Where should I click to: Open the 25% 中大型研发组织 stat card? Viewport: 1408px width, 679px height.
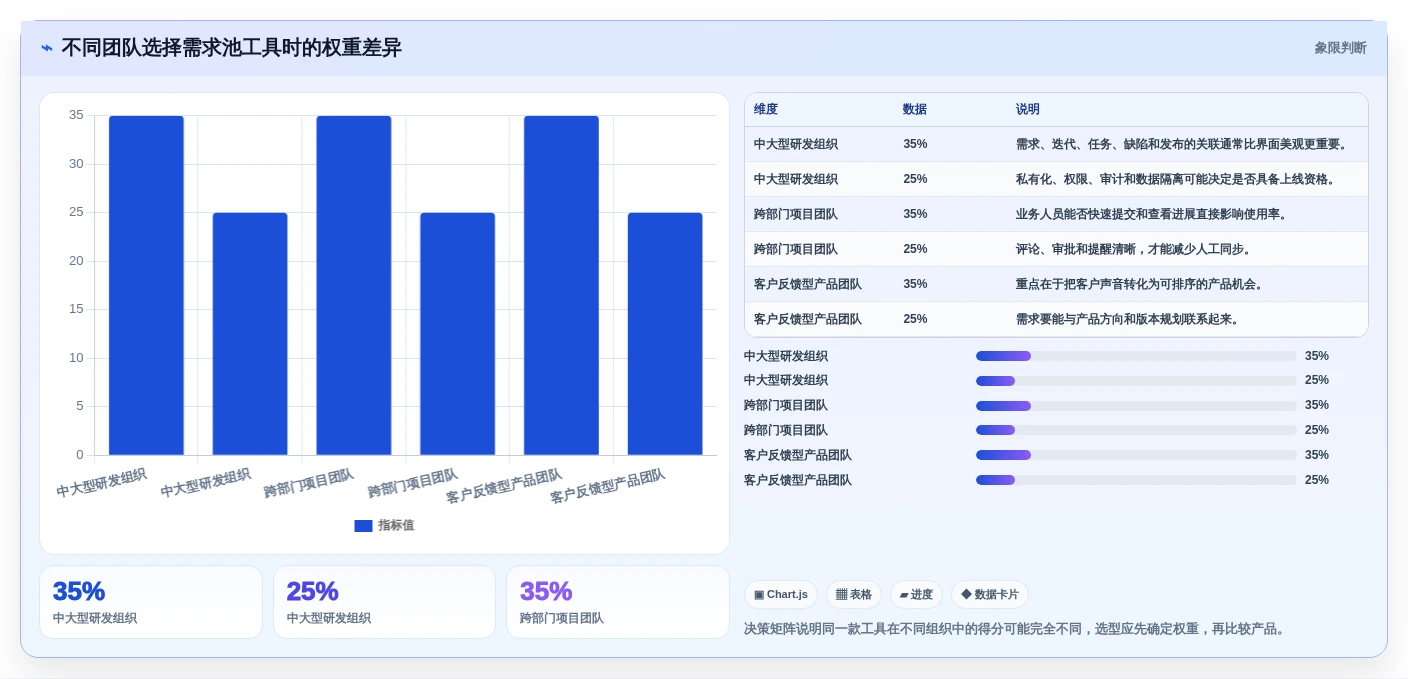point(384,602)
